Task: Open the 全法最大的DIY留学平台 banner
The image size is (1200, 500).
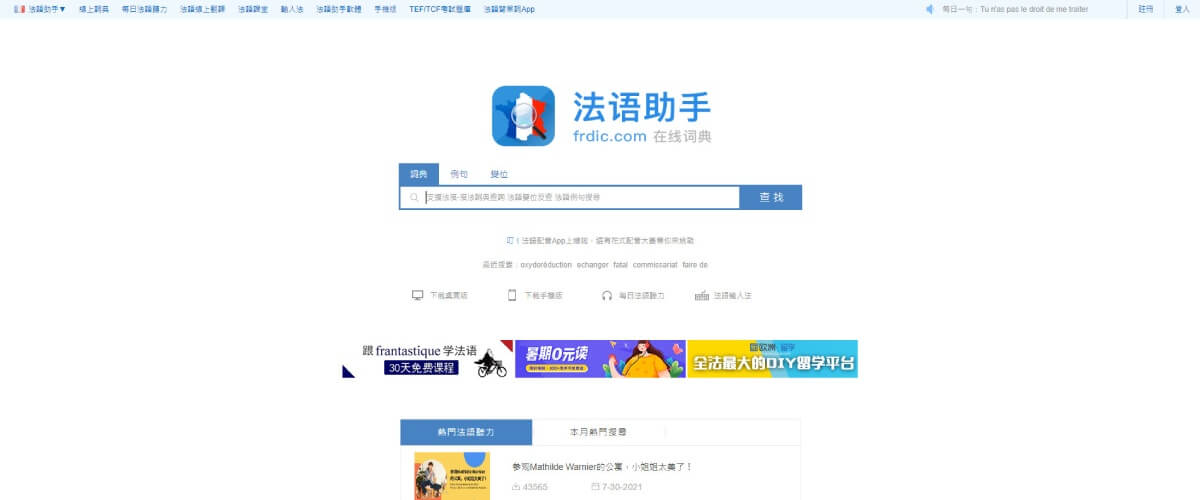Action: [772, 359]
